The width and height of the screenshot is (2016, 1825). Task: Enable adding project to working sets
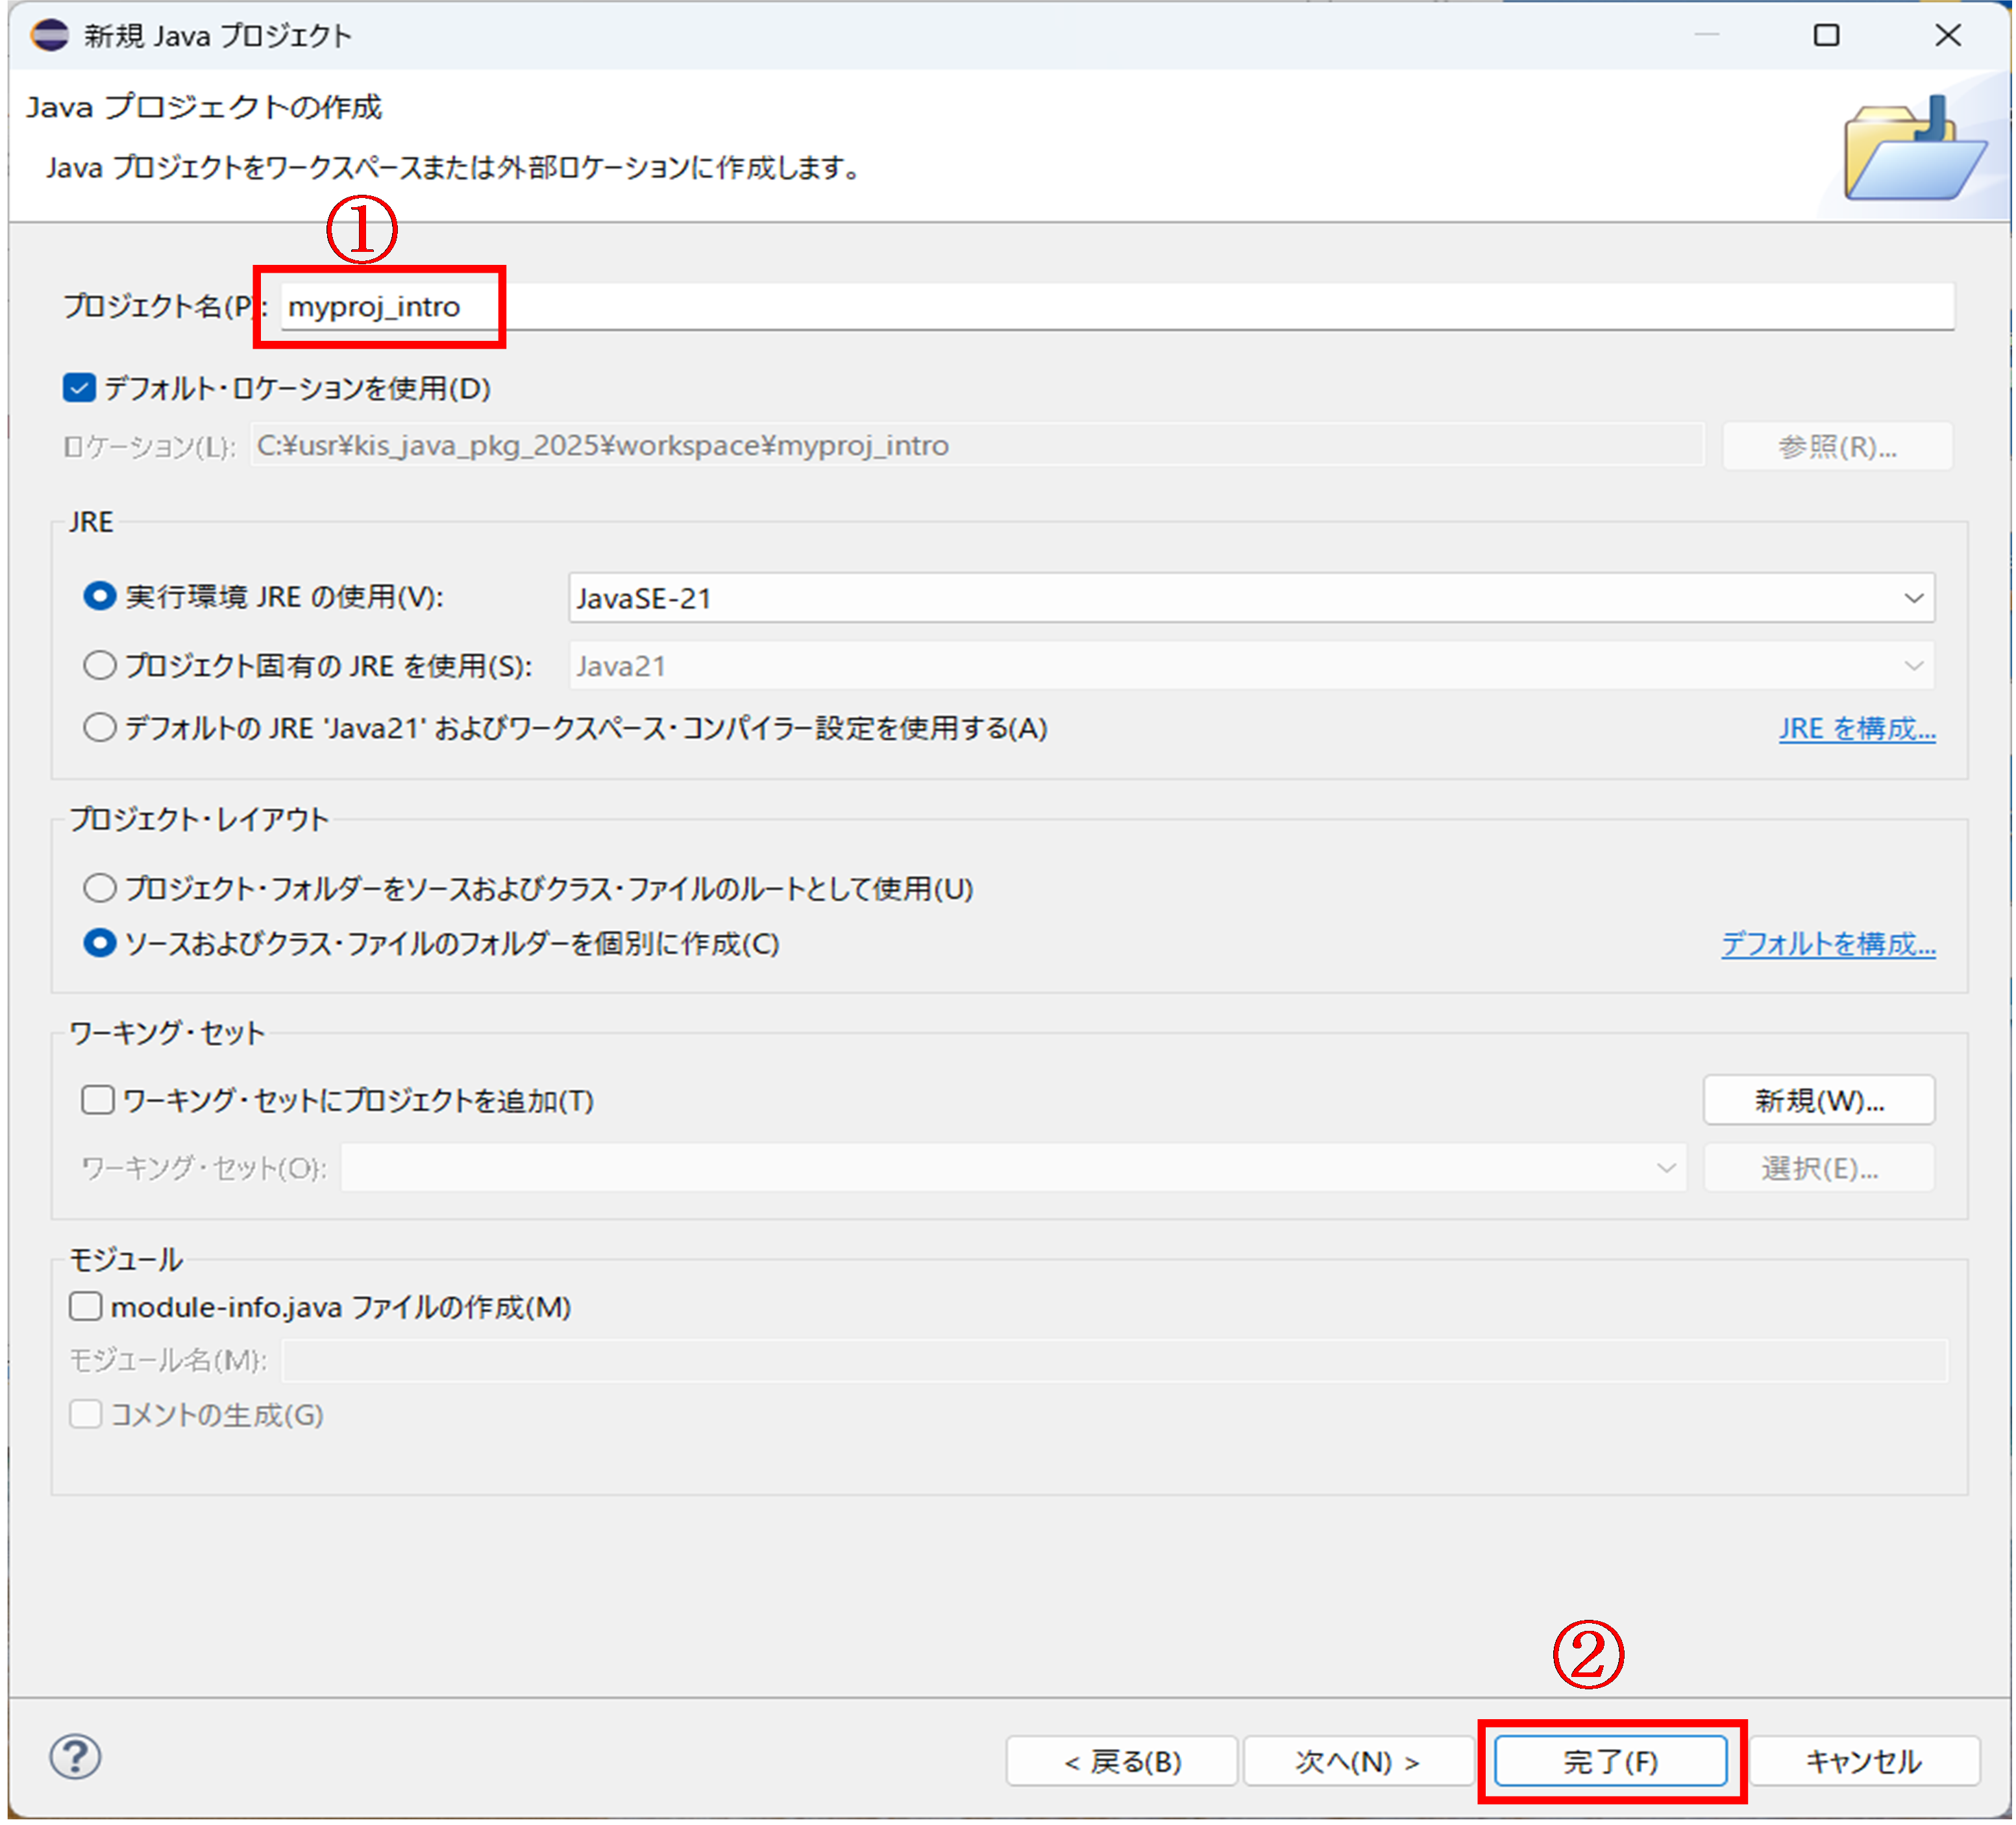(x=98, y=1100)
